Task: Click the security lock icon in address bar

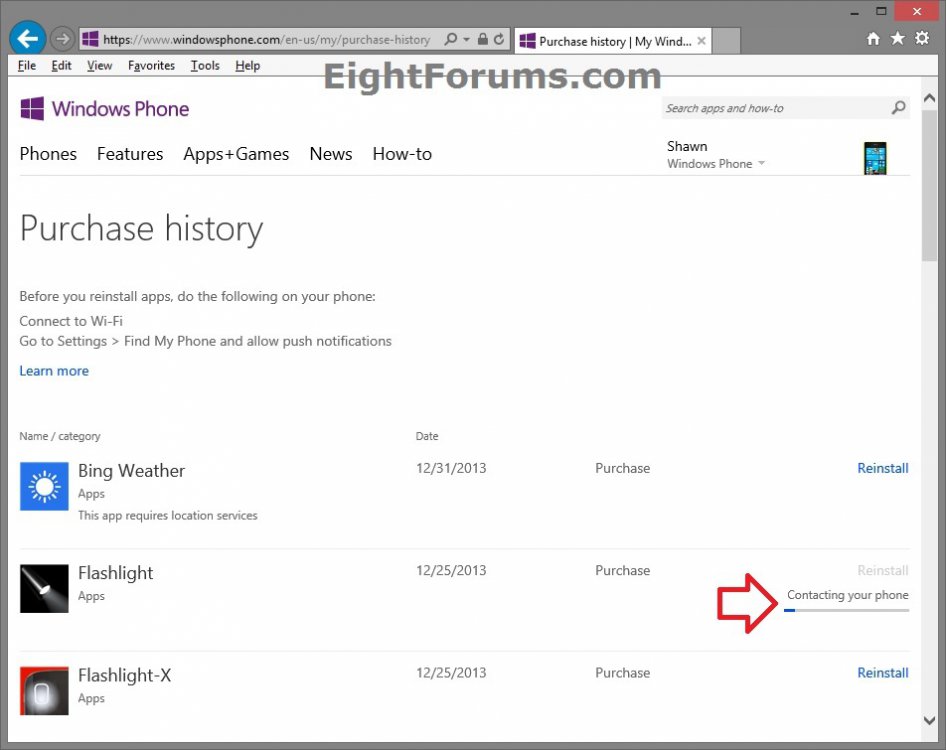Action: [x=483, y=39]
